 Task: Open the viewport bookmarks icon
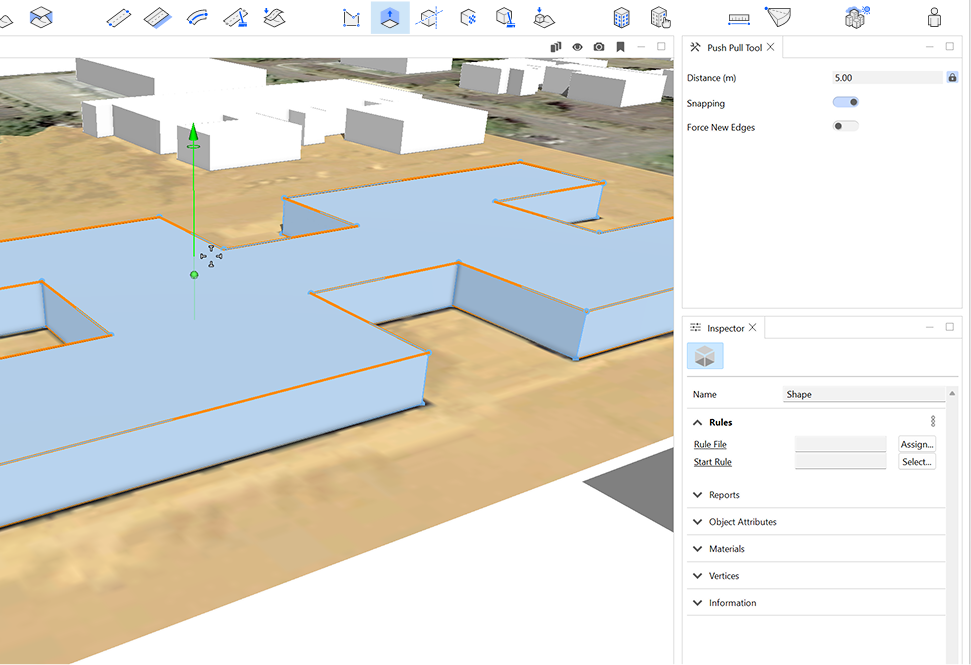(x=620, y=47)
